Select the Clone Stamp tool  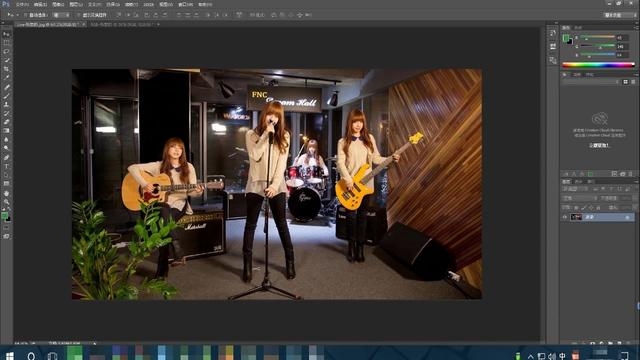[7, 104]
